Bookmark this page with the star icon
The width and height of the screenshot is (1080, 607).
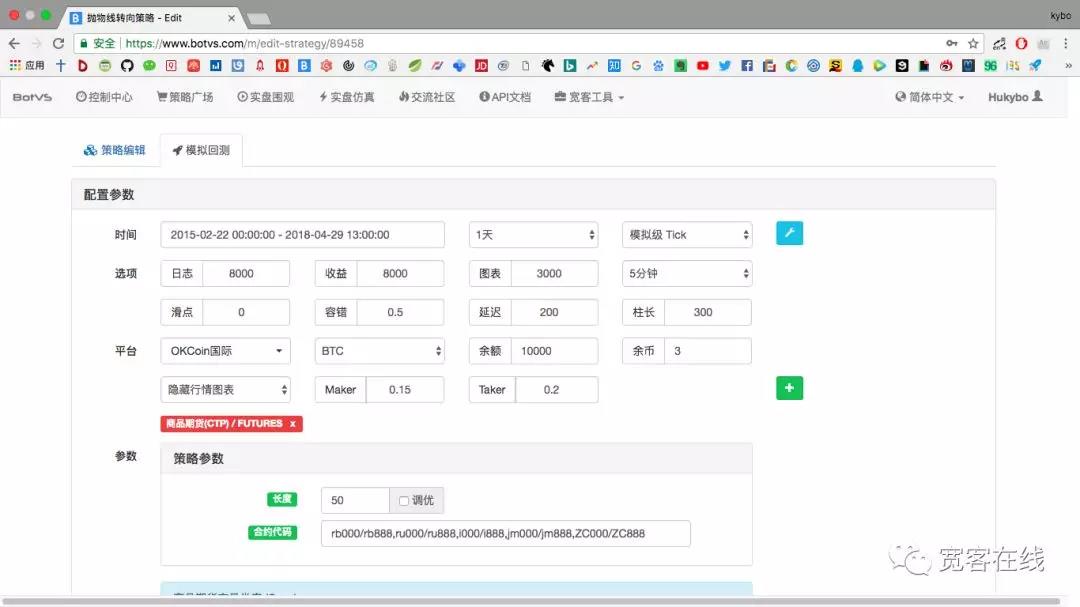tap(973, 43)
